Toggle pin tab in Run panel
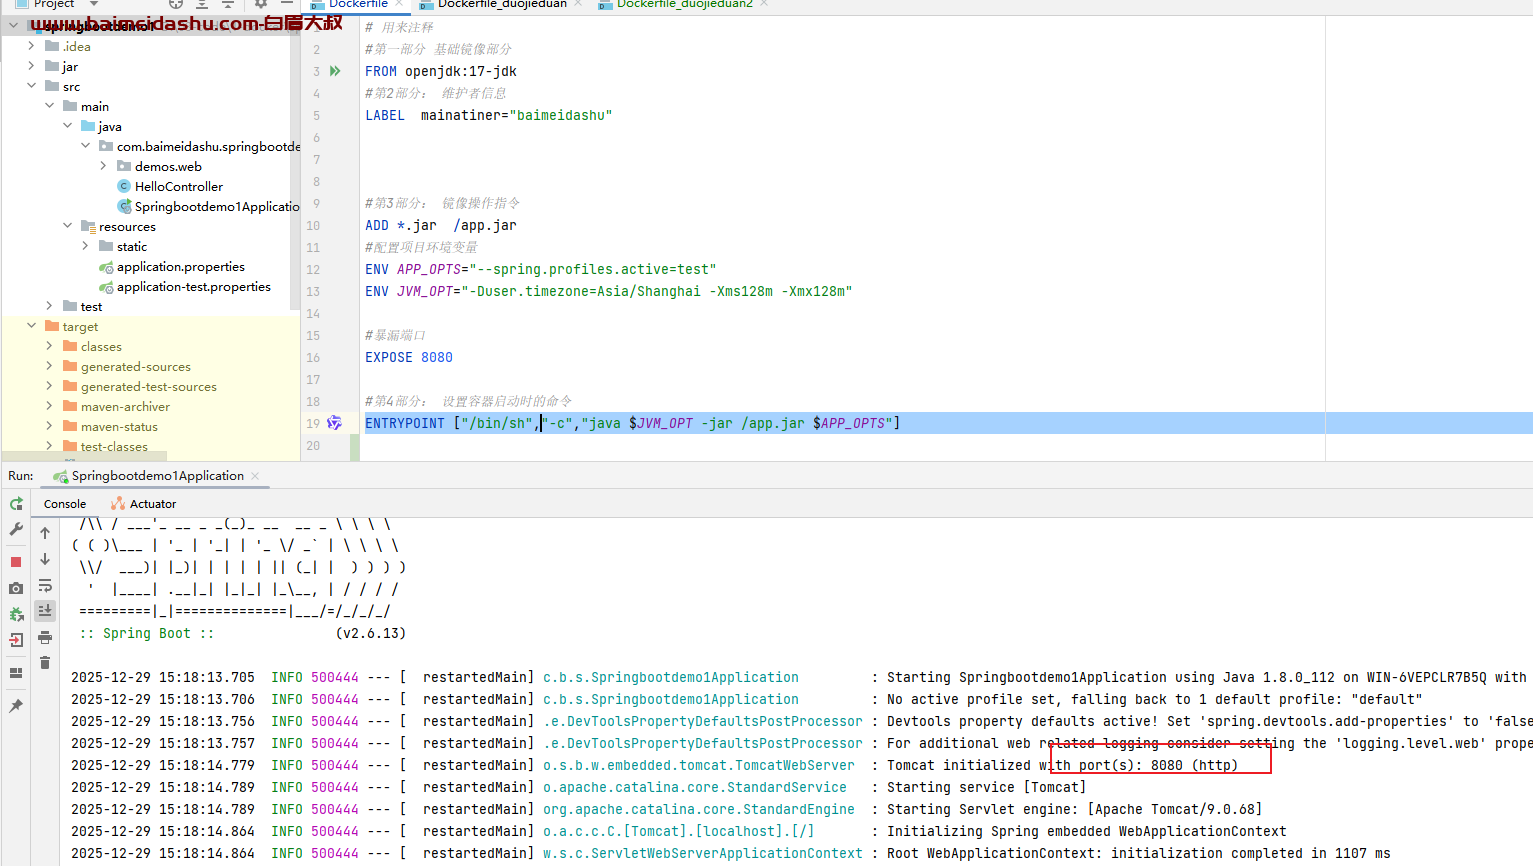1533x866 pixels. click(16, 706)
